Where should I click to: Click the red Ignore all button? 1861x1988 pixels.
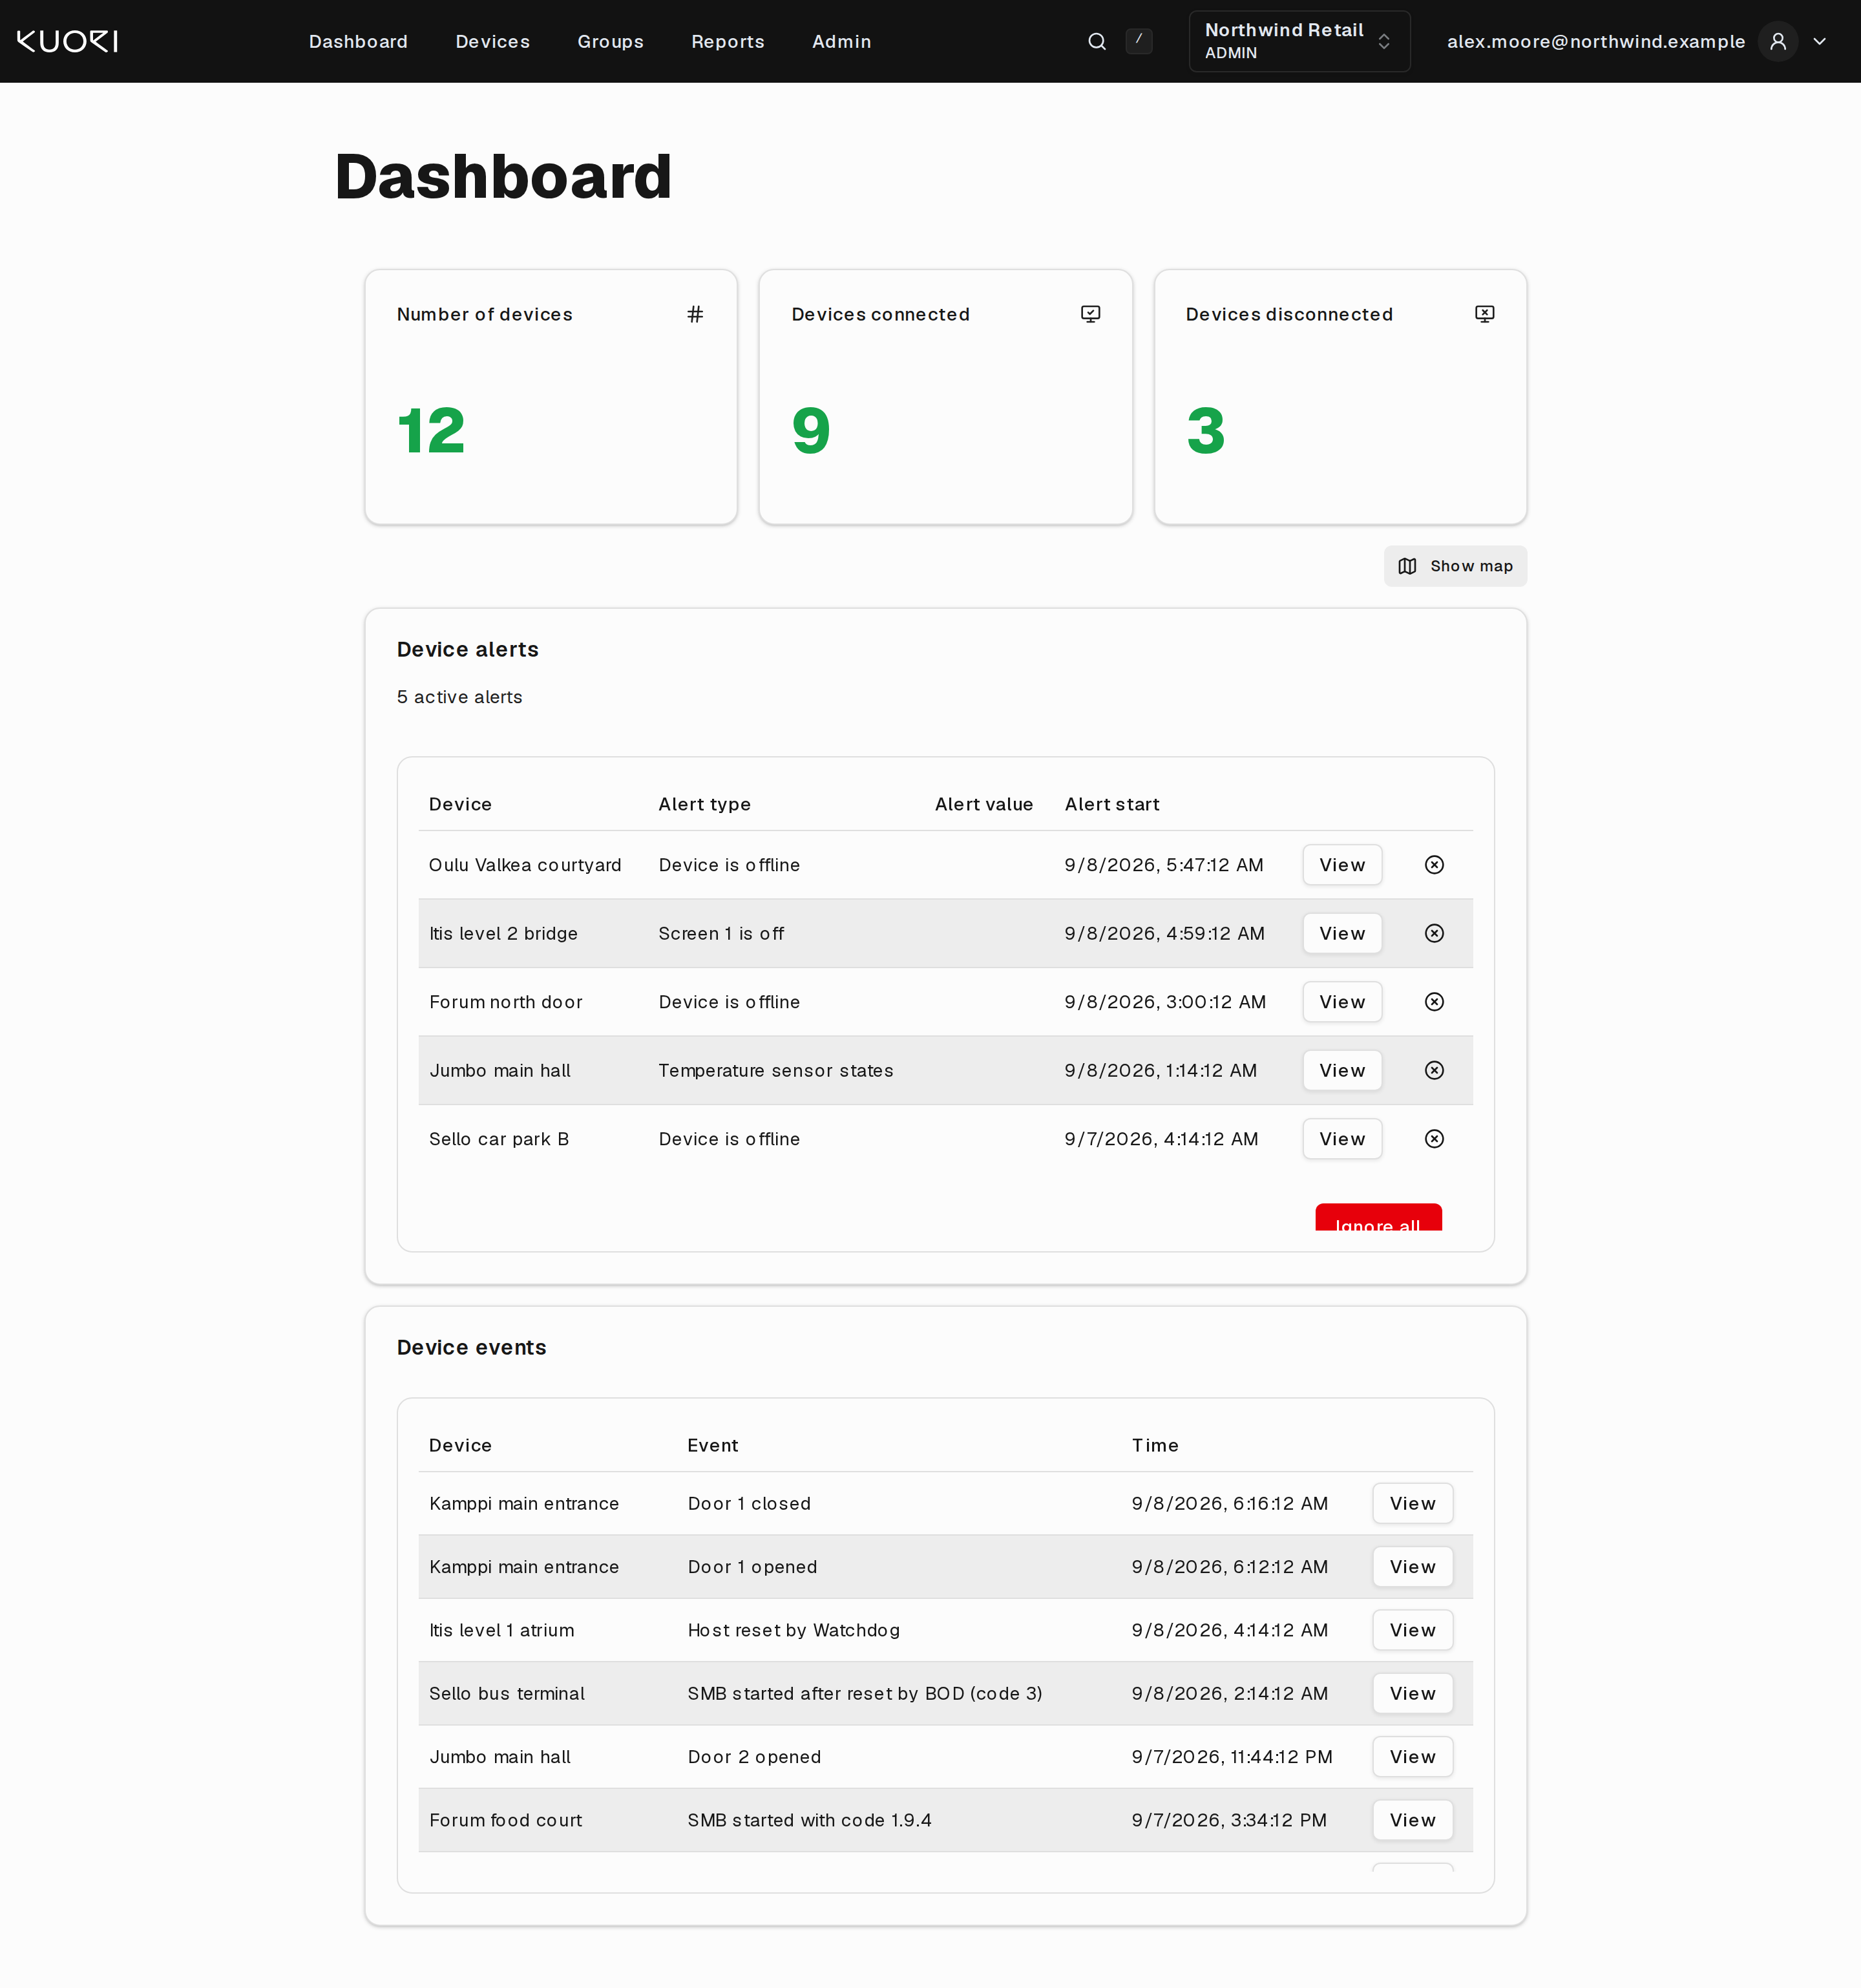click(1378, 1218)
